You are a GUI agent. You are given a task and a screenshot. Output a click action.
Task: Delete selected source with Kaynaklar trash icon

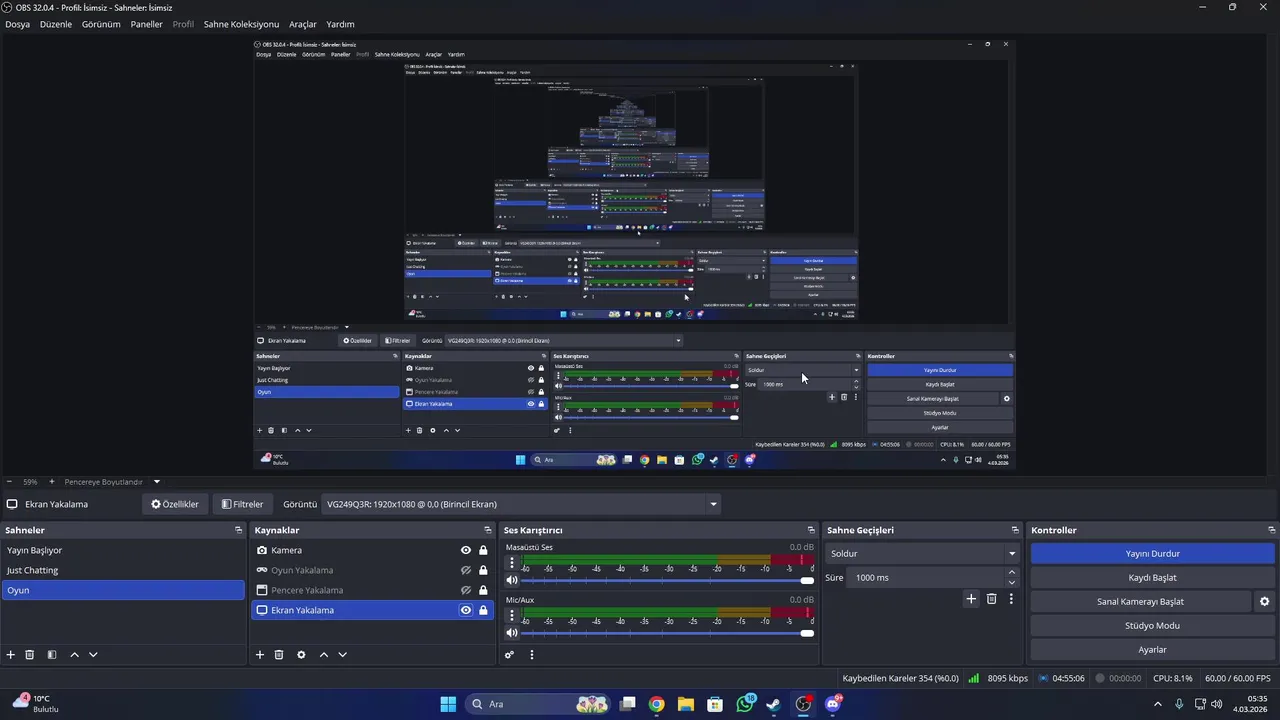279,655
